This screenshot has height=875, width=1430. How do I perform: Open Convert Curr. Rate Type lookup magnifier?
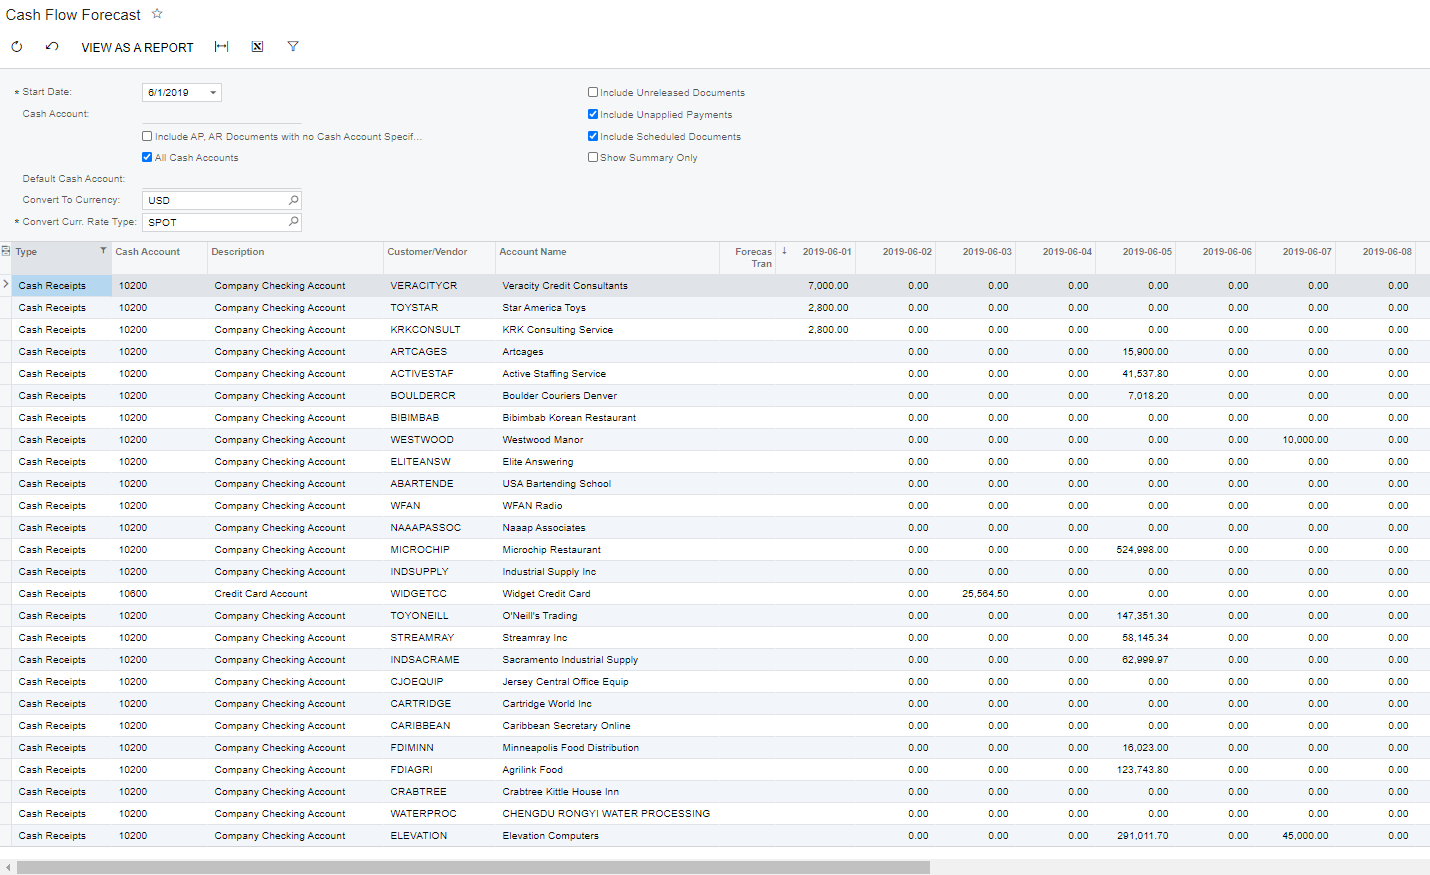click(293, 222)
